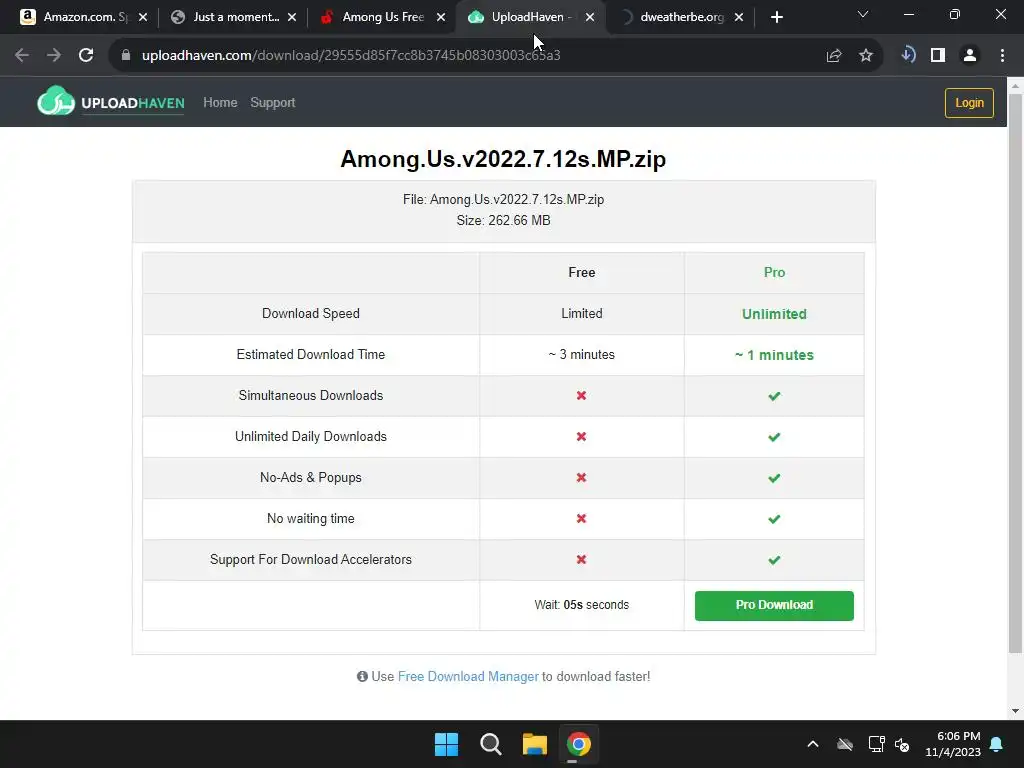
Task: Click the green check for No waiting time
Action: [x=774, y=519]
